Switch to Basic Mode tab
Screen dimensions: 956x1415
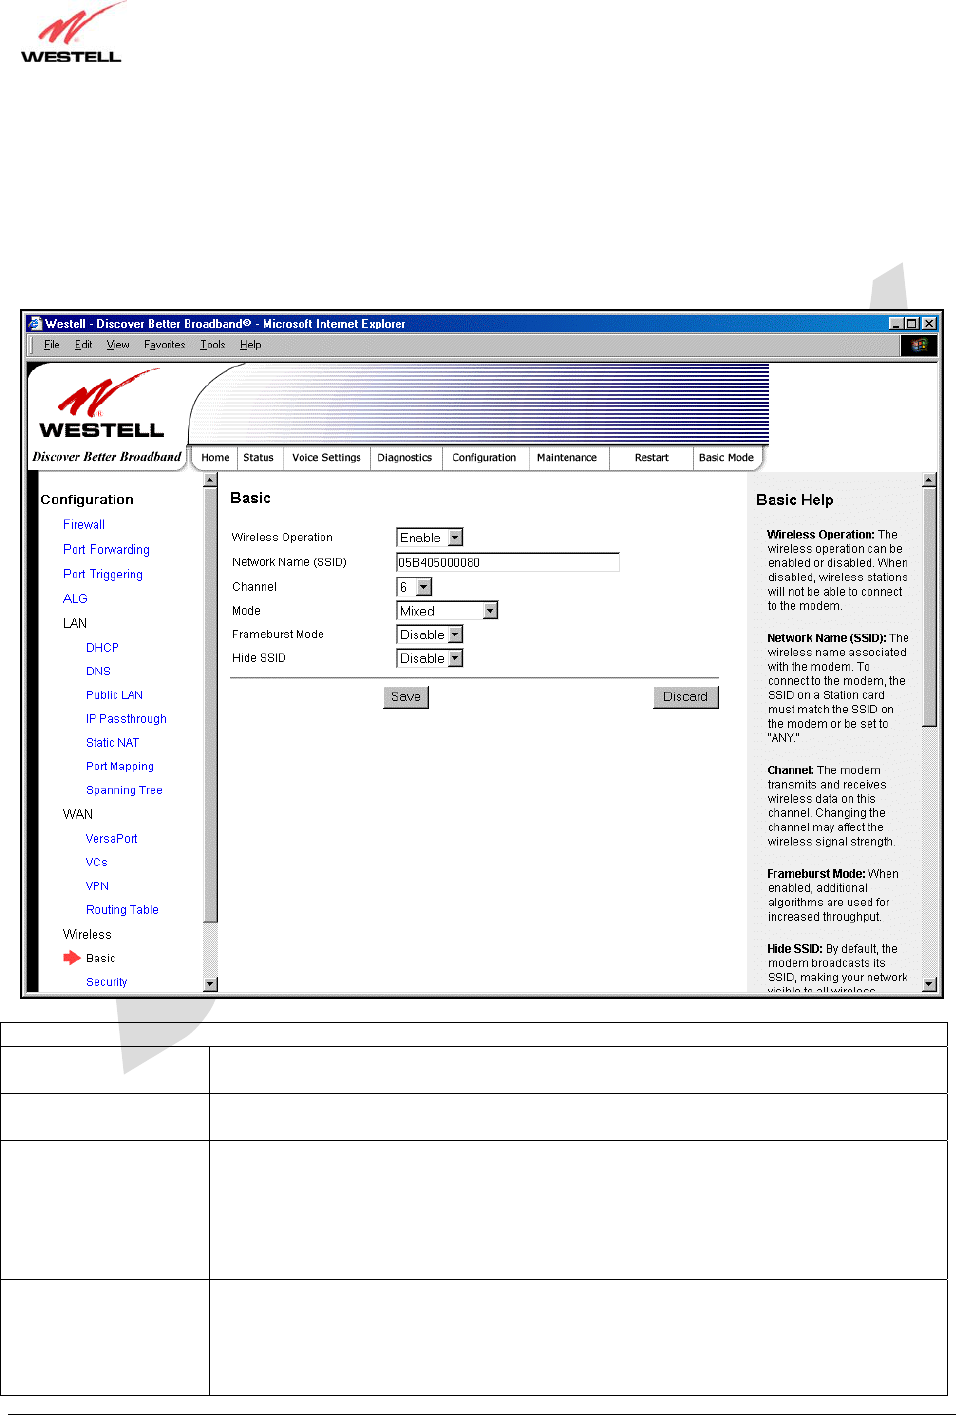pyautogui.click(x=726, y=458)
